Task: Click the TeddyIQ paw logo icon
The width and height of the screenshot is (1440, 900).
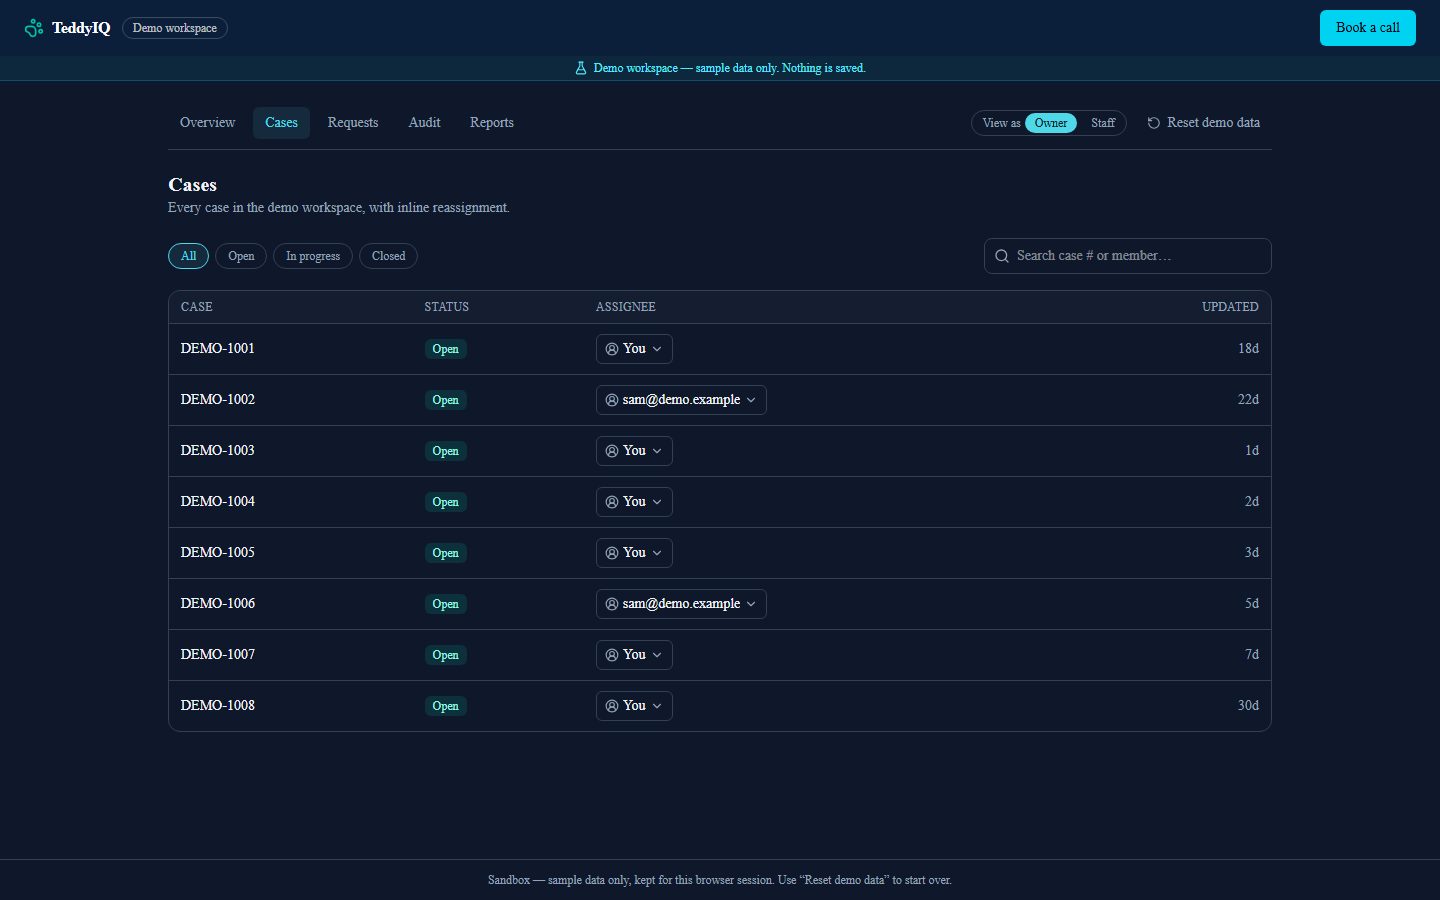Action: point(34,28)
